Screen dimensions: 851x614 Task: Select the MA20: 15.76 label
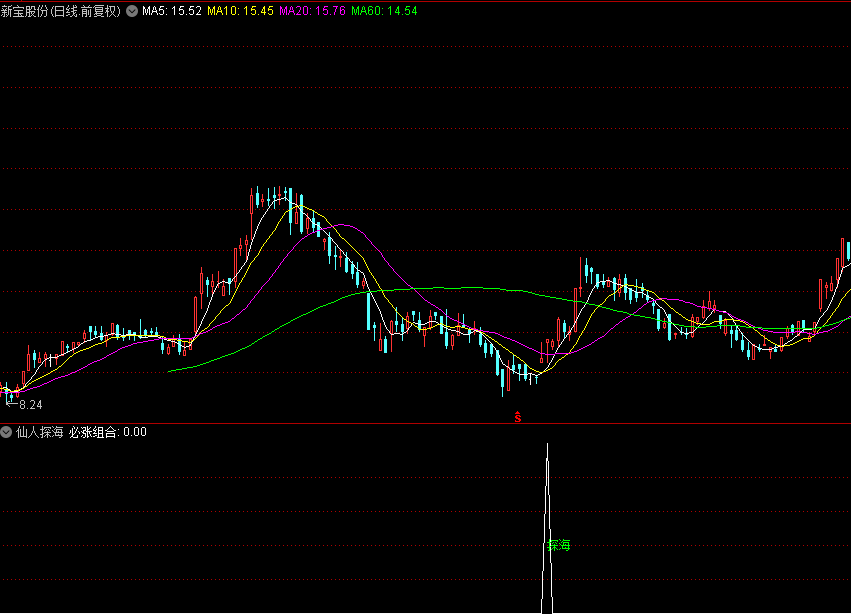click(313, 11)
